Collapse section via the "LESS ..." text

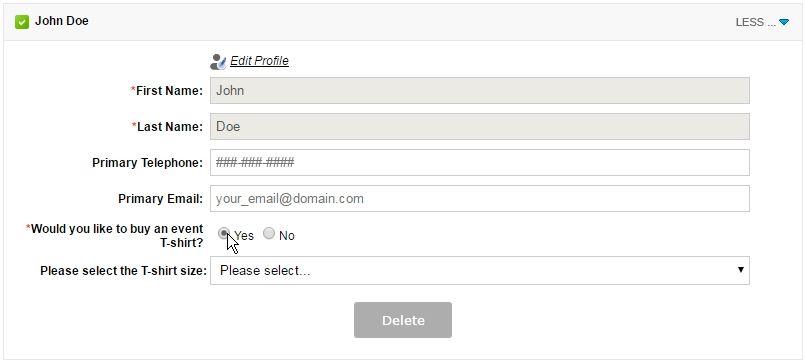click(x=756, y=22)
